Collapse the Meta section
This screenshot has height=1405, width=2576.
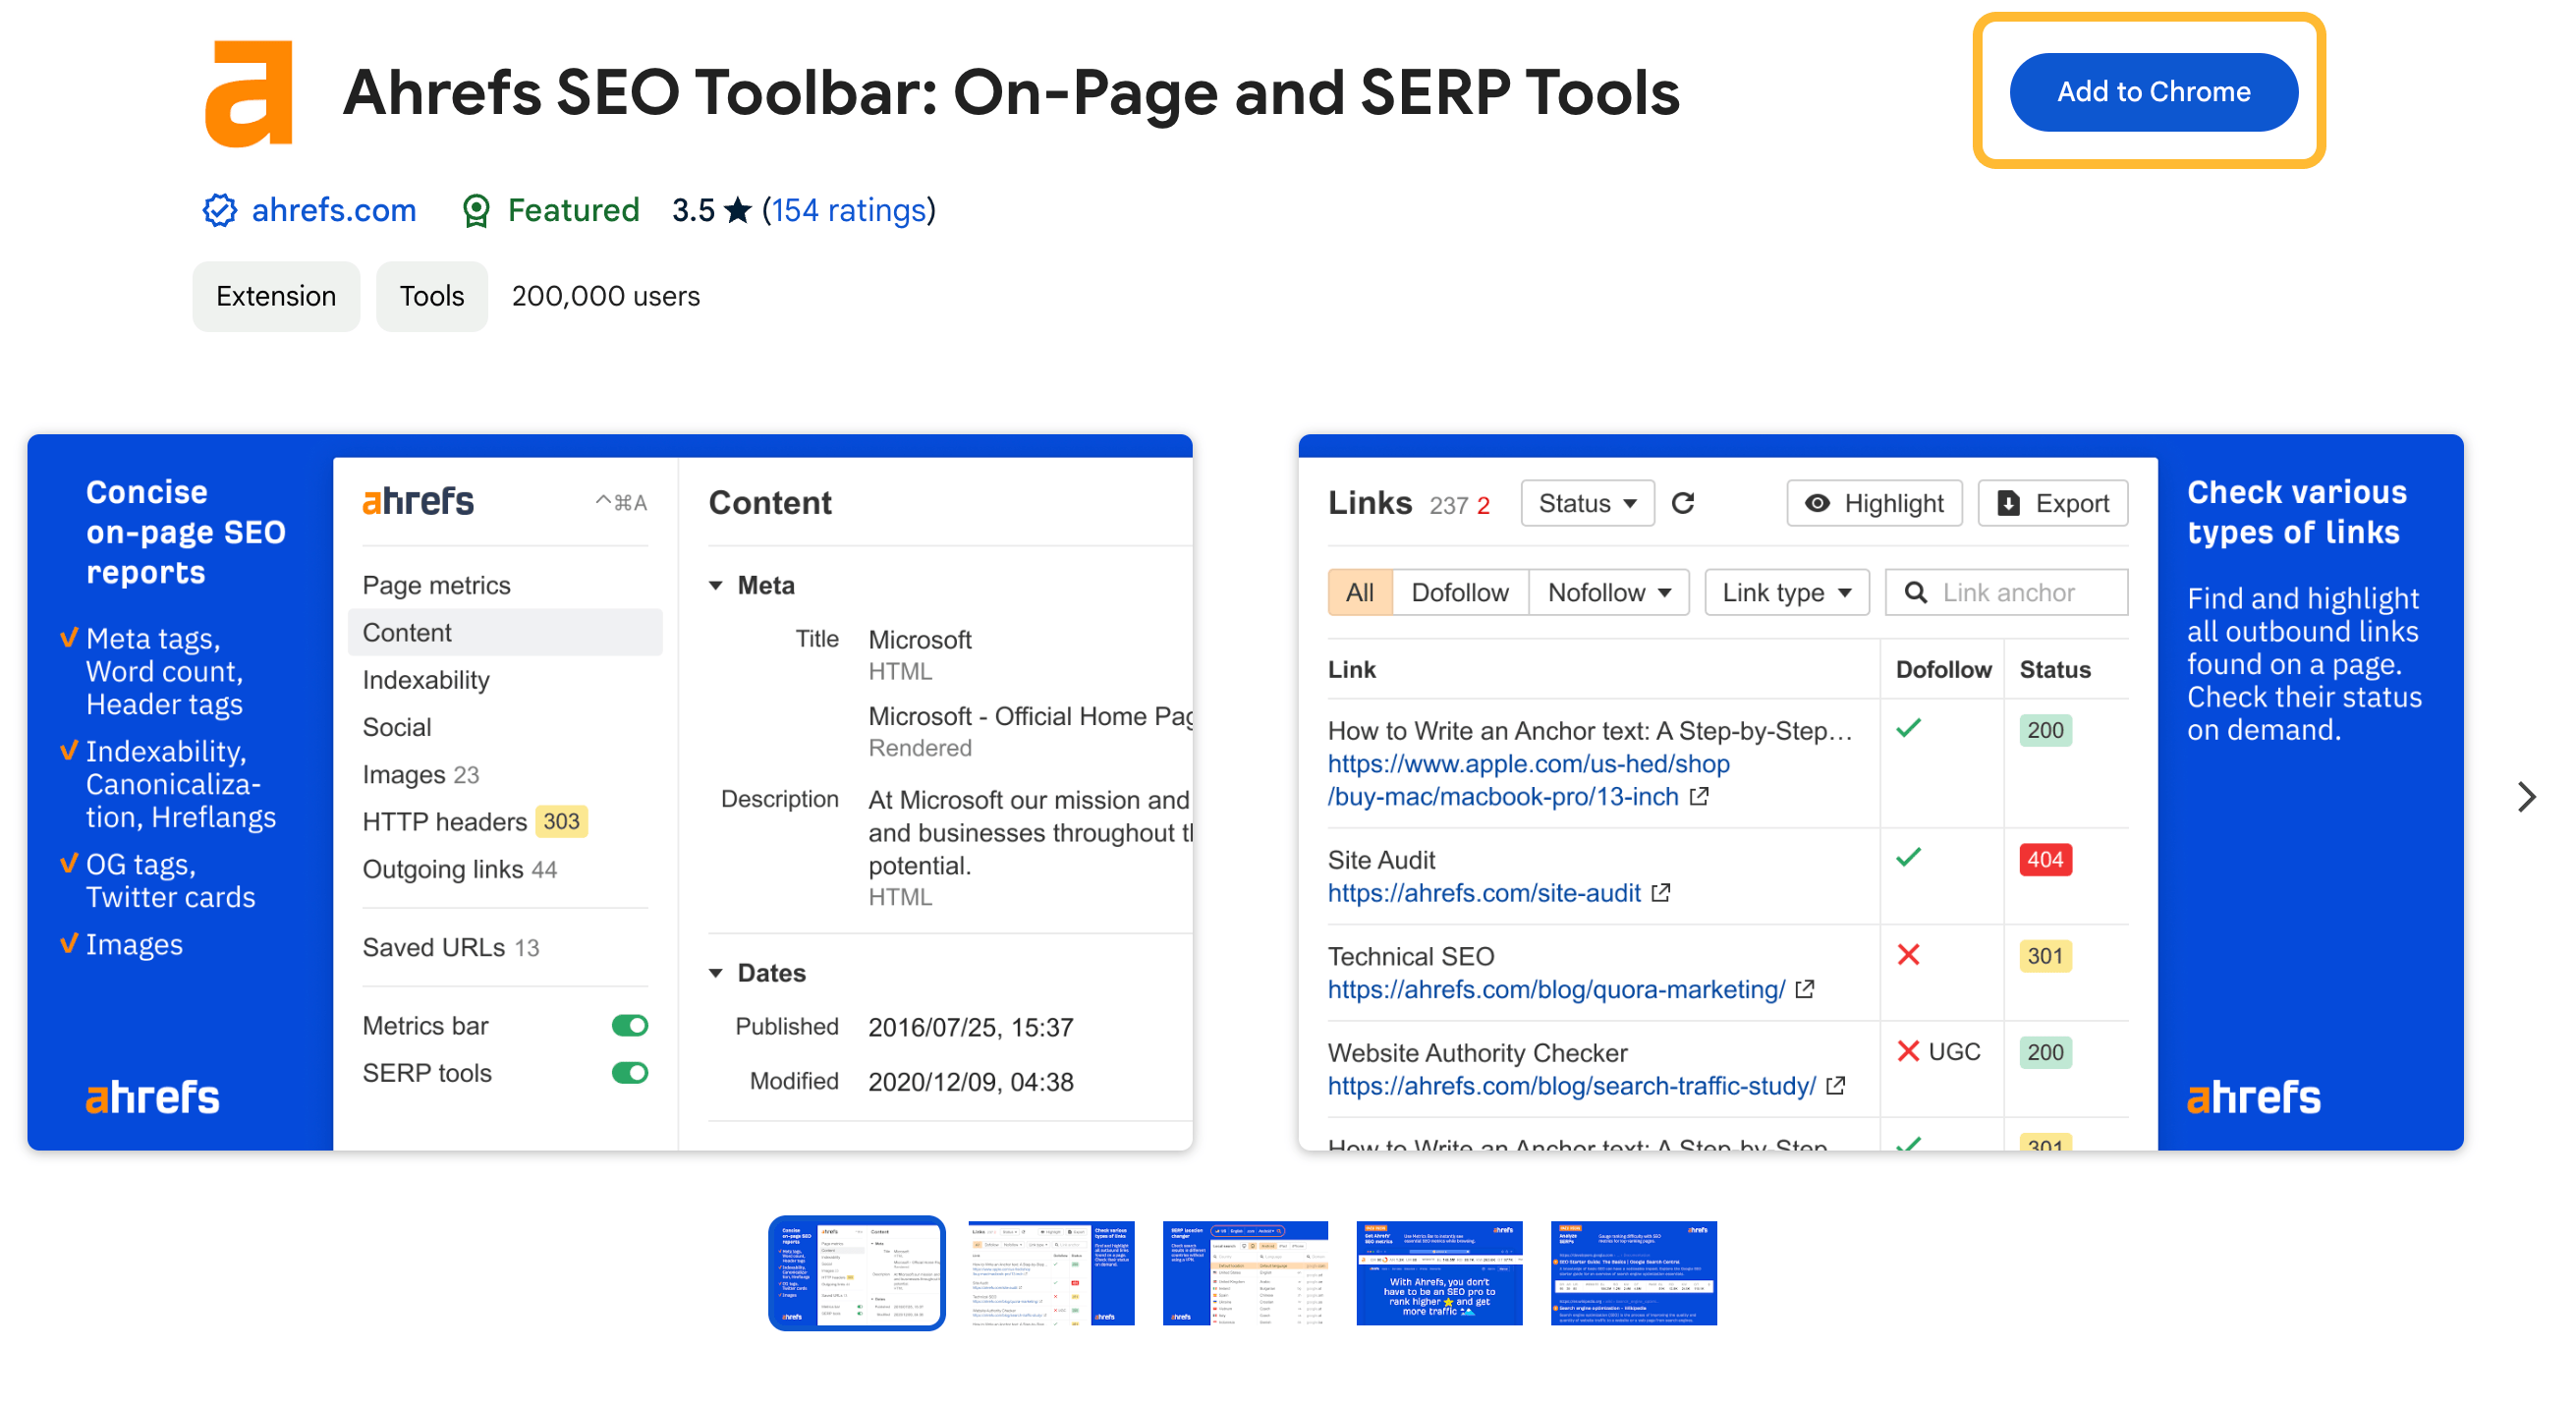pos(716,585)
